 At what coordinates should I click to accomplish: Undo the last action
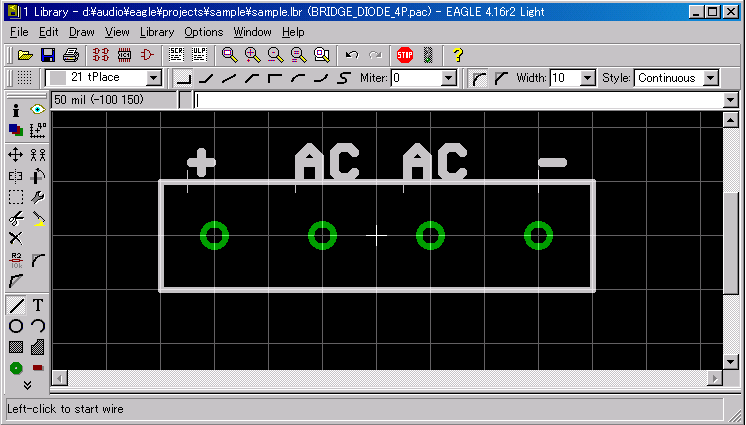tap(352, 55)
